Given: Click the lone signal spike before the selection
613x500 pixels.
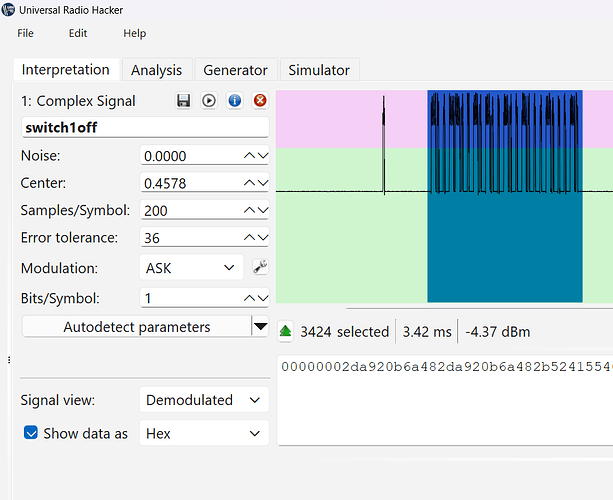Looking at the screenshot, I should coord(384,145).
